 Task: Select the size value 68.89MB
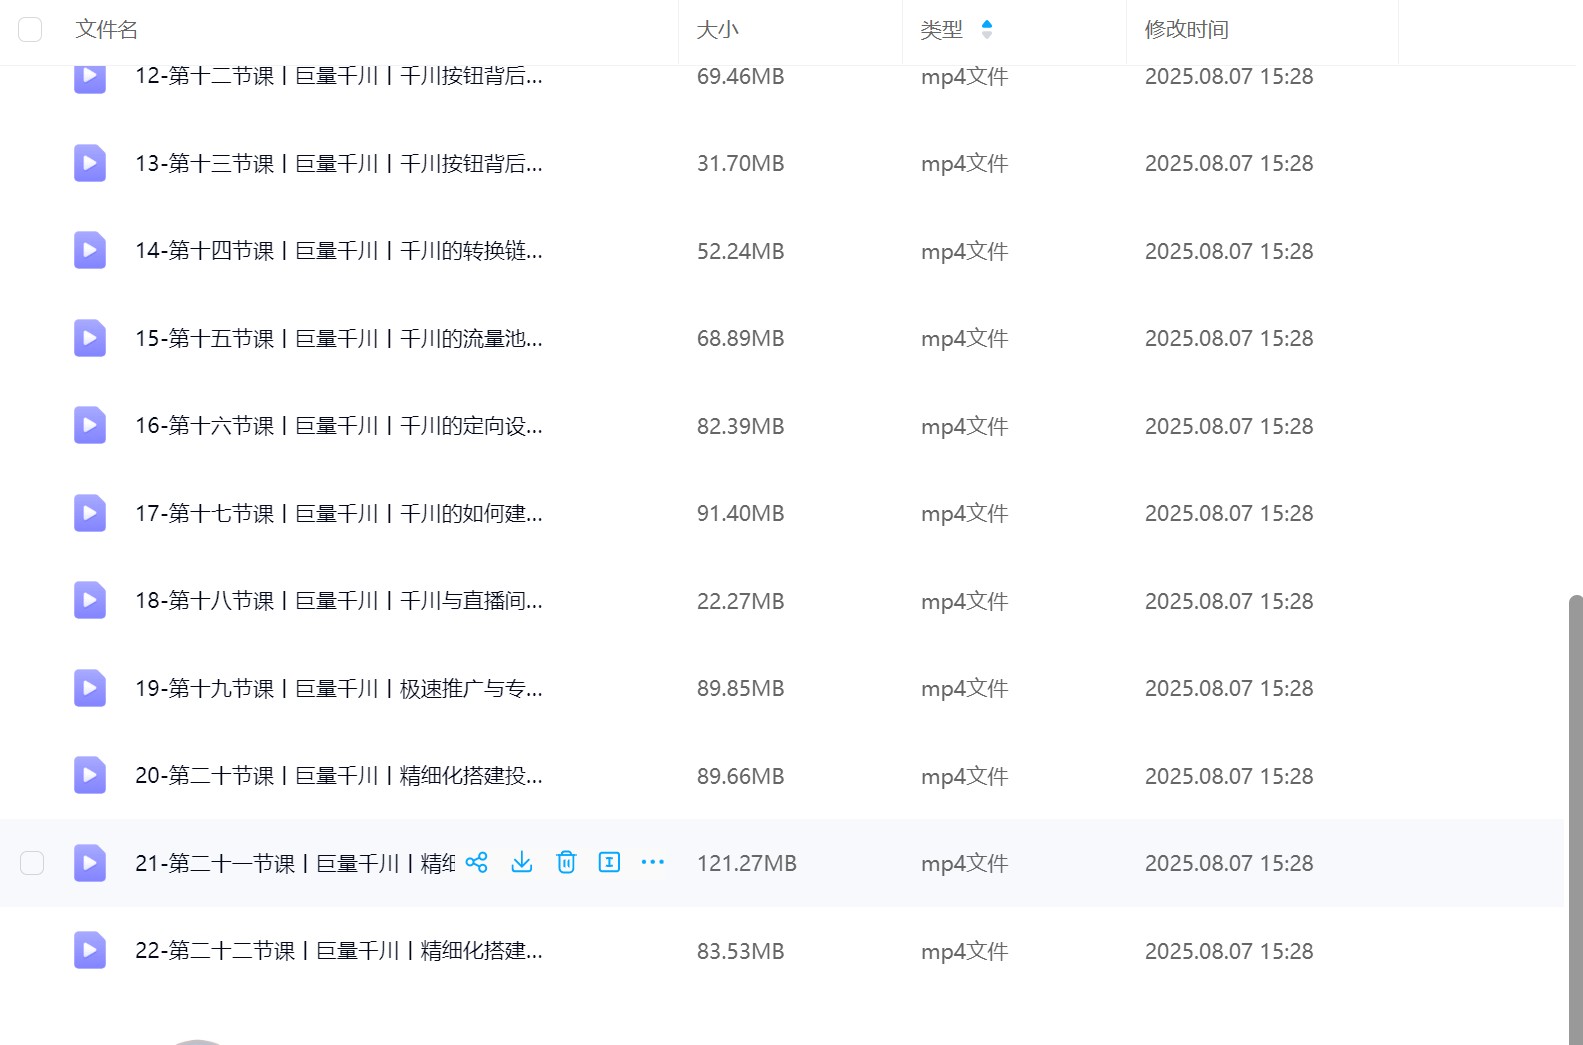740,338
